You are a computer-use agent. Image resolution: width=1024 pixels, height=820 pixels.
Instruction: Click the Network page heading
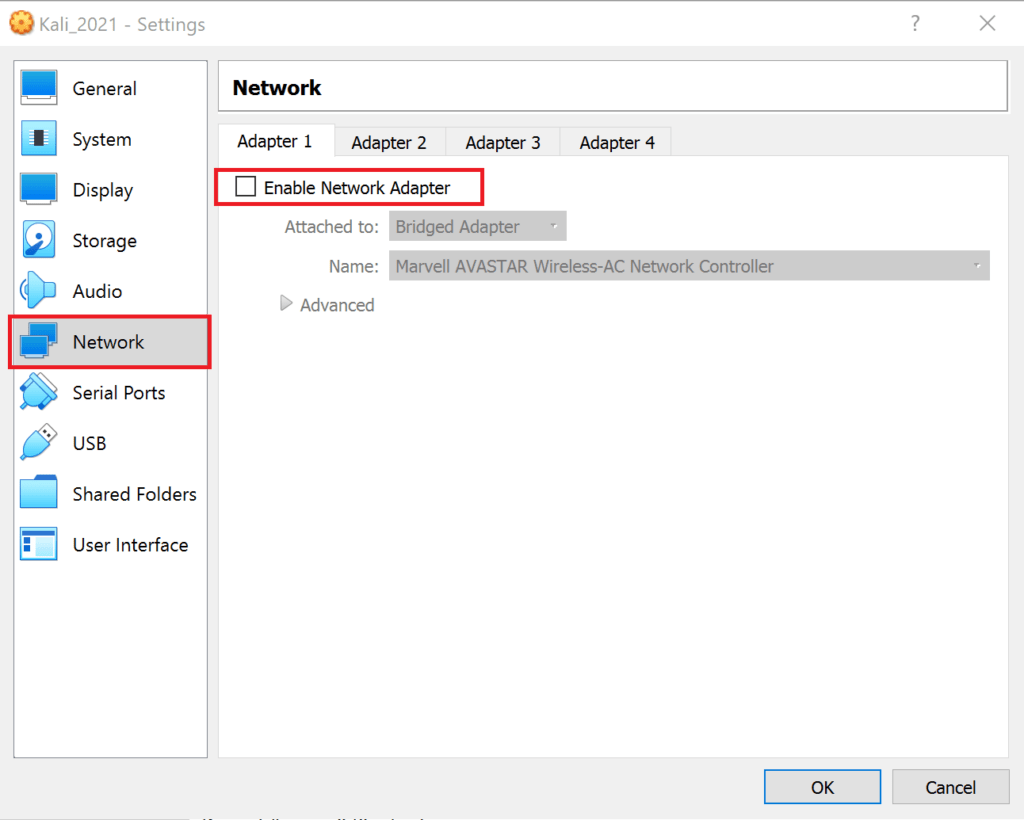277,87
